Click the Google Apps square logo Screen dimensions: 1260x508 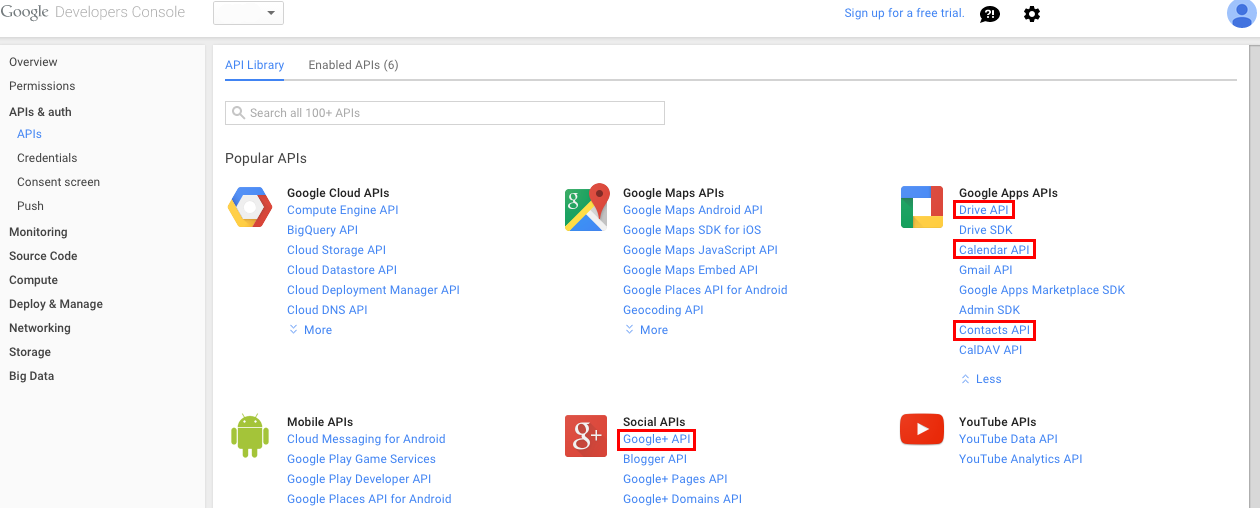click(x=922, y=207)
